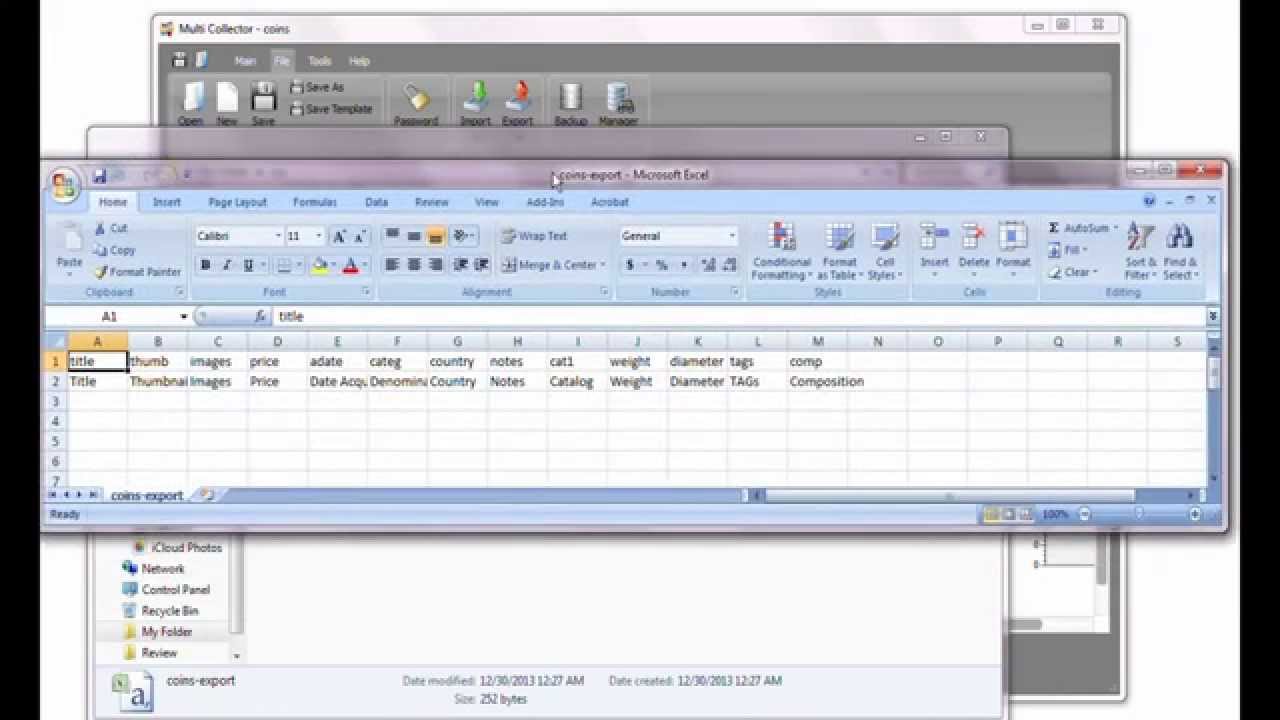This screenshot has height=720, width=1280.
Task: Toggle bold formatting
Action: pos(206,265)
